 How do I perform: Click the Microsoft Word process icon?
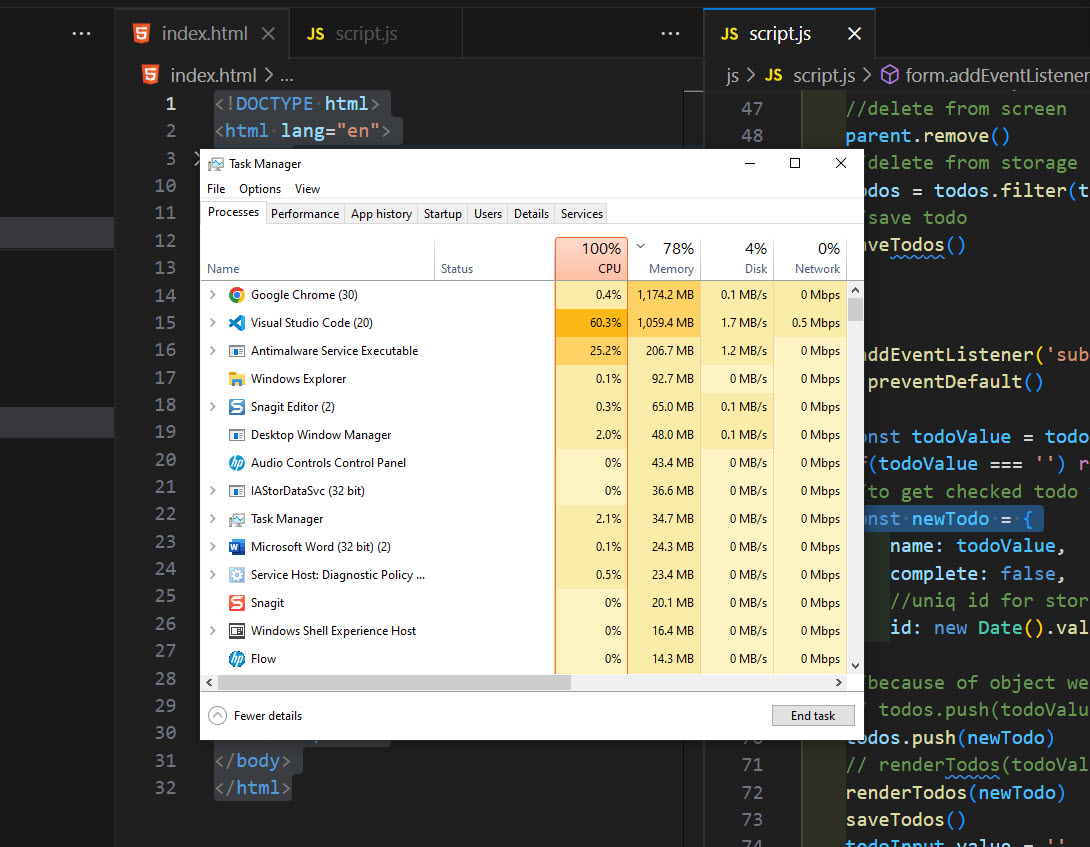click(236, 547)
